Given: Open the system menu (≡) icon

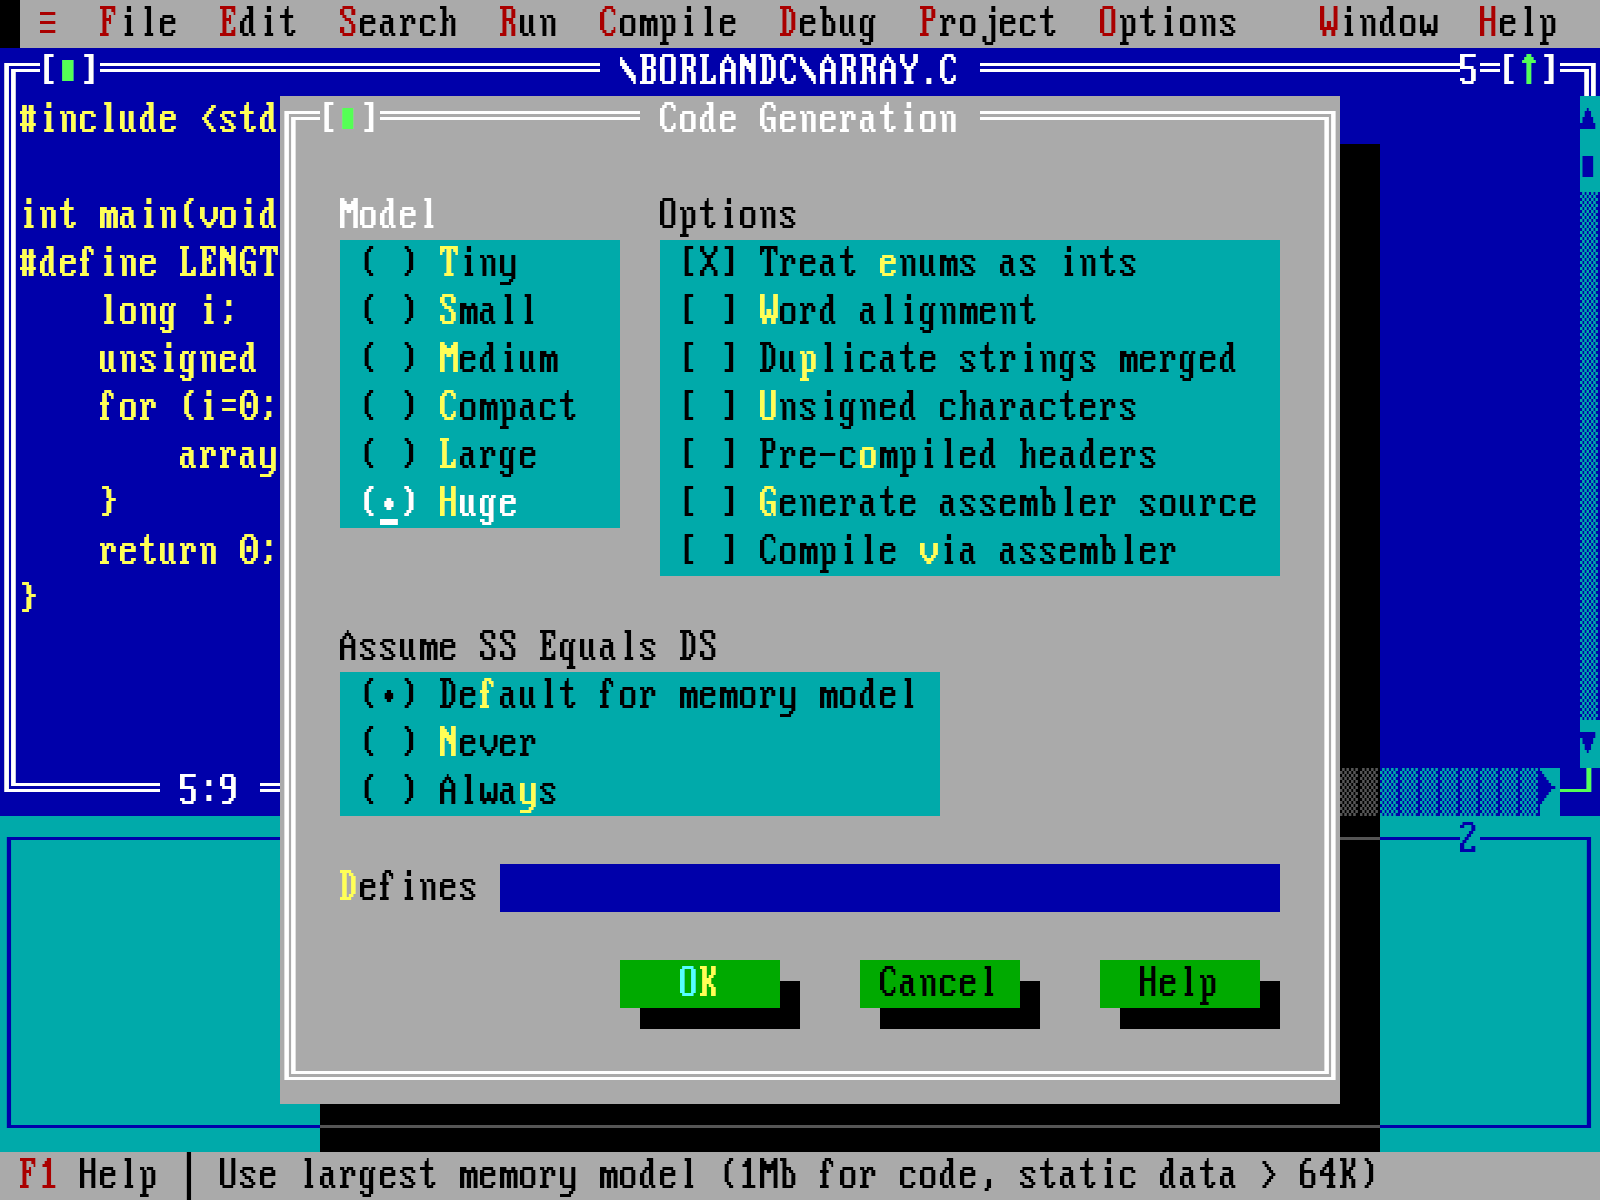Looking at the screenshot, I should coord(48,22).
